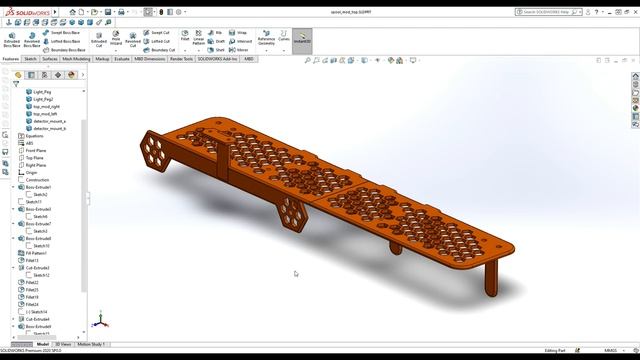Choose the Draft feature tool
The image size is (640, 360).
[216, 41]
